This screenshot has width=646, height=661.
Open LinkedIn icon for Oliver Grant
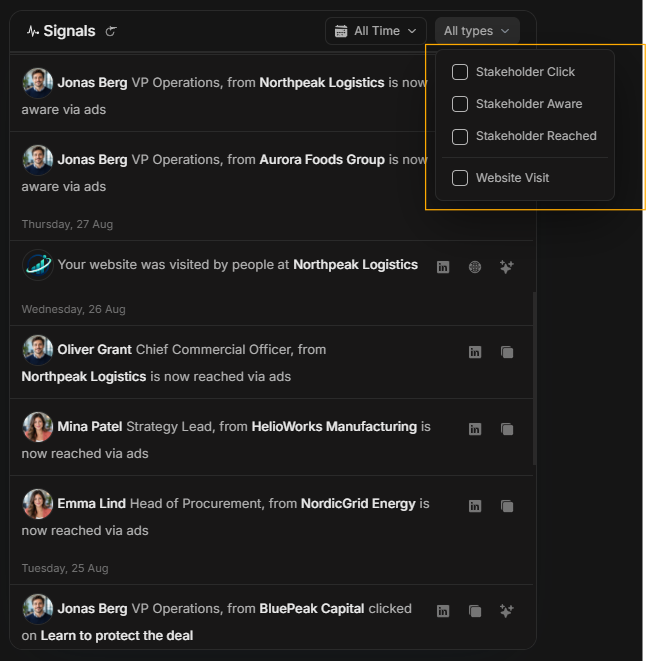(x=475, y=352)
